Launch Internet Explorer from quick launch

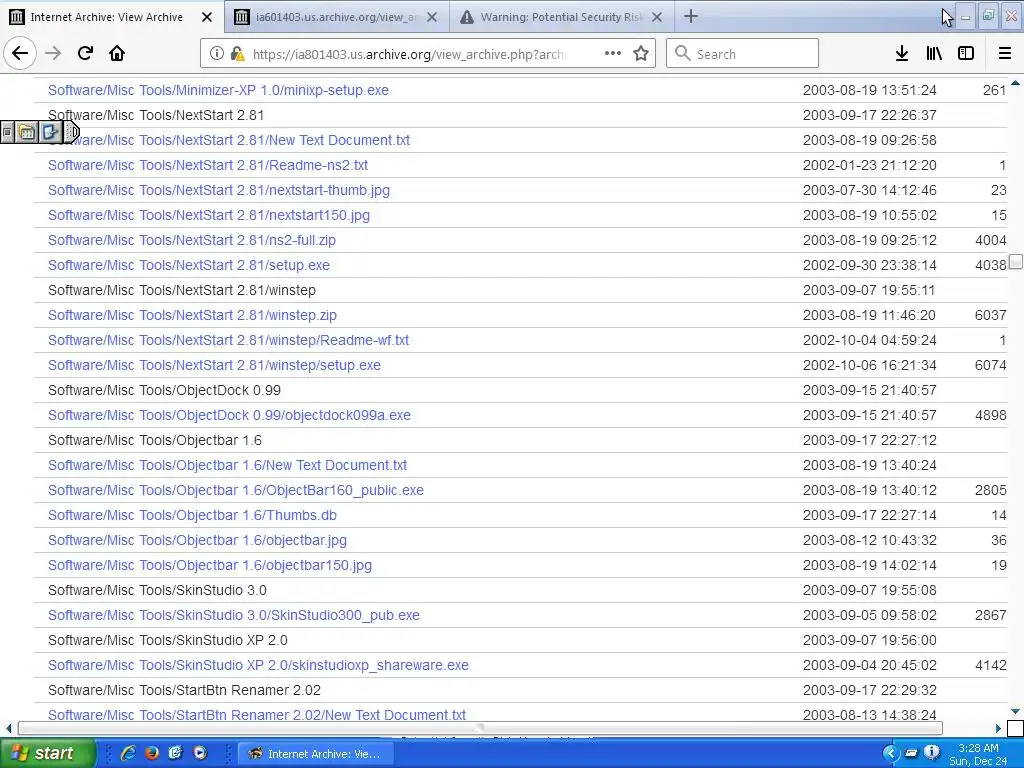128,753
